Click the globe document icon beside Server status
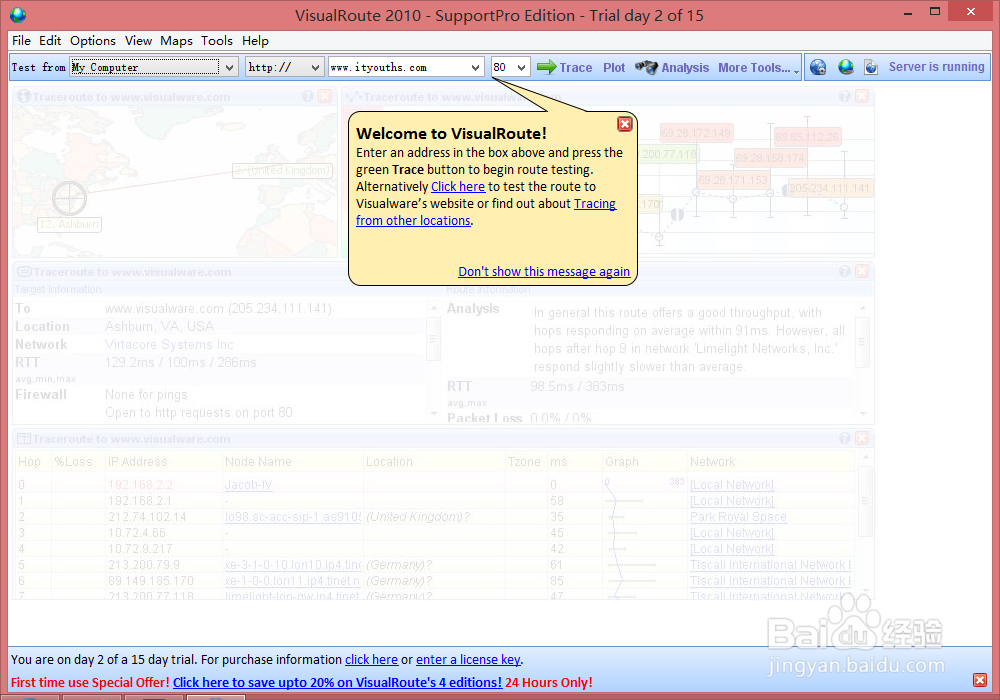 click(x=871, y=67)
